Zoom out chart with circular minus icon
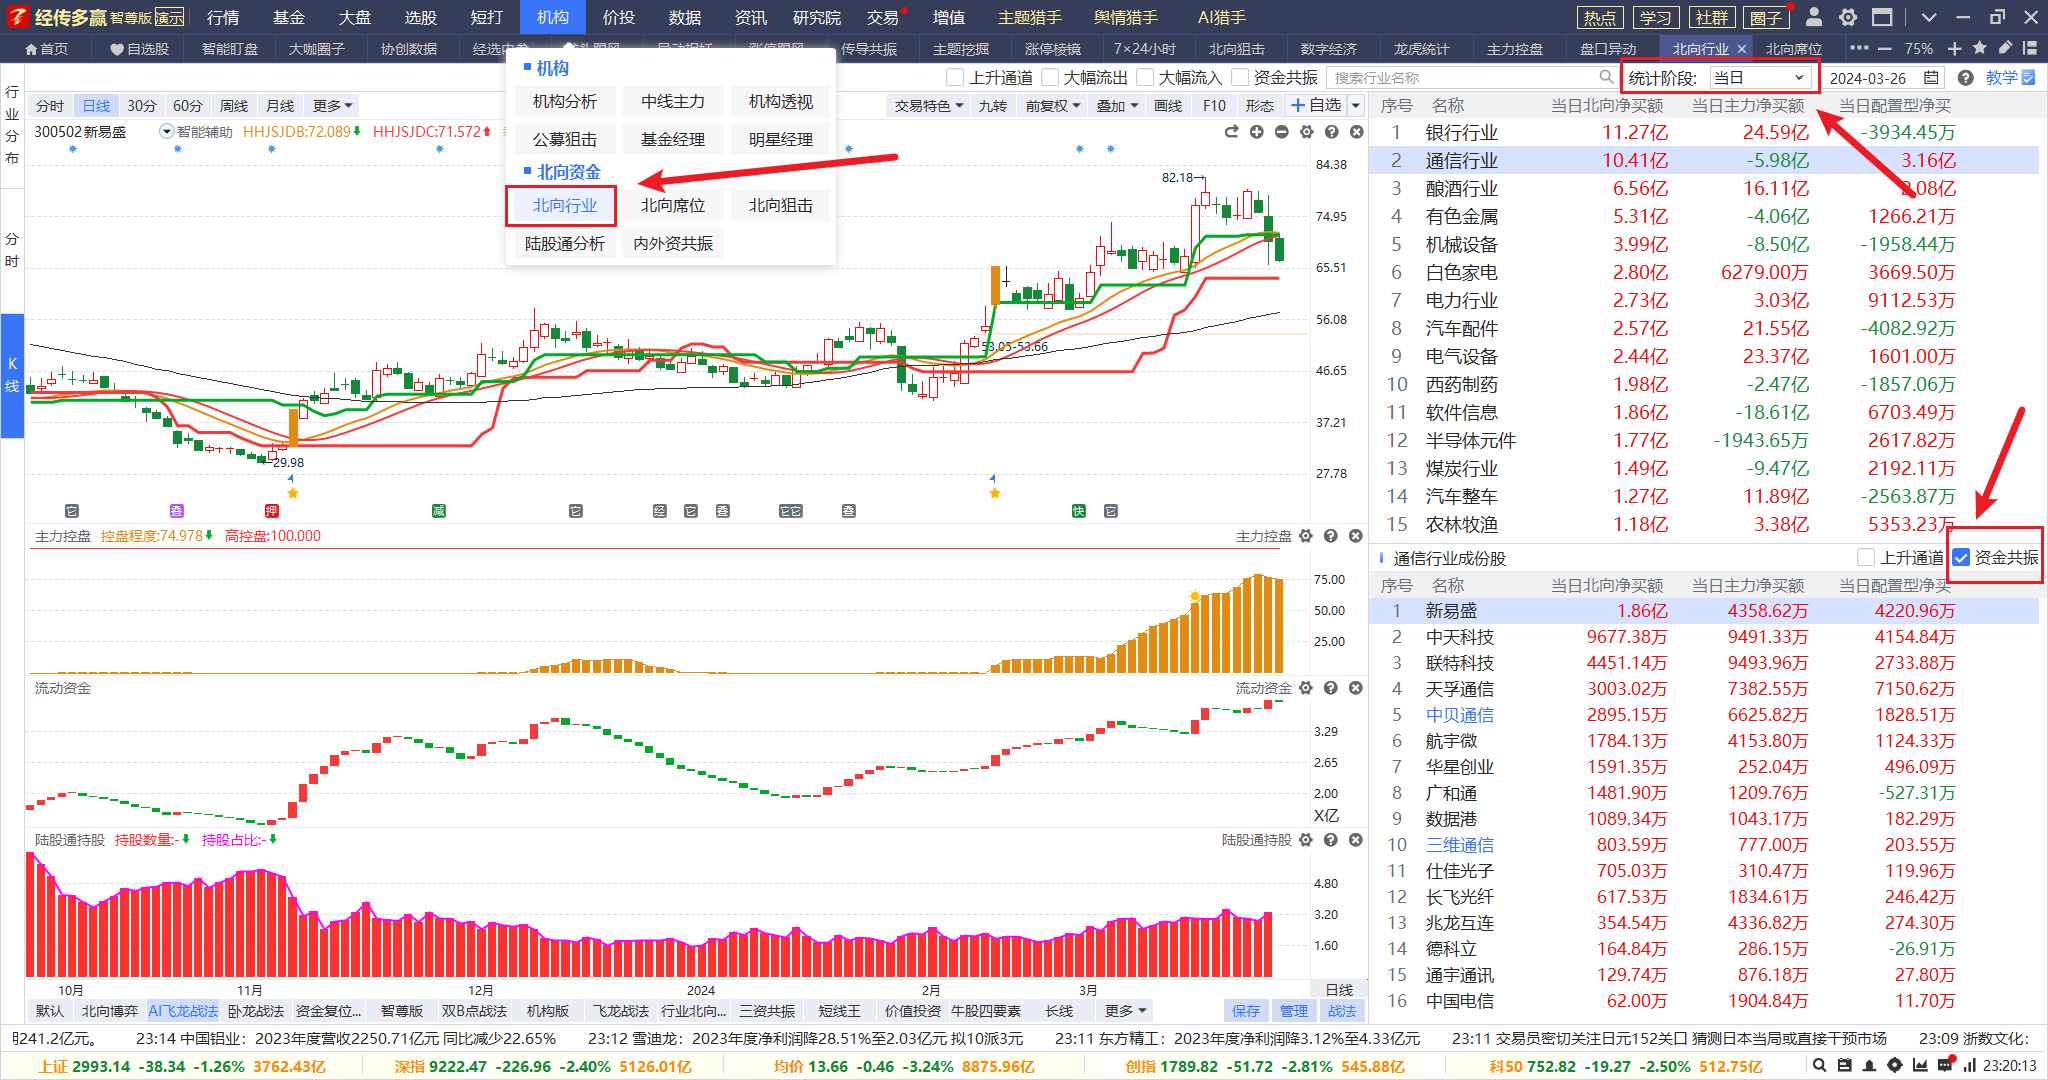Image resolution: width=2048 pixels, height=1080 pixels. click(1281, 132)
